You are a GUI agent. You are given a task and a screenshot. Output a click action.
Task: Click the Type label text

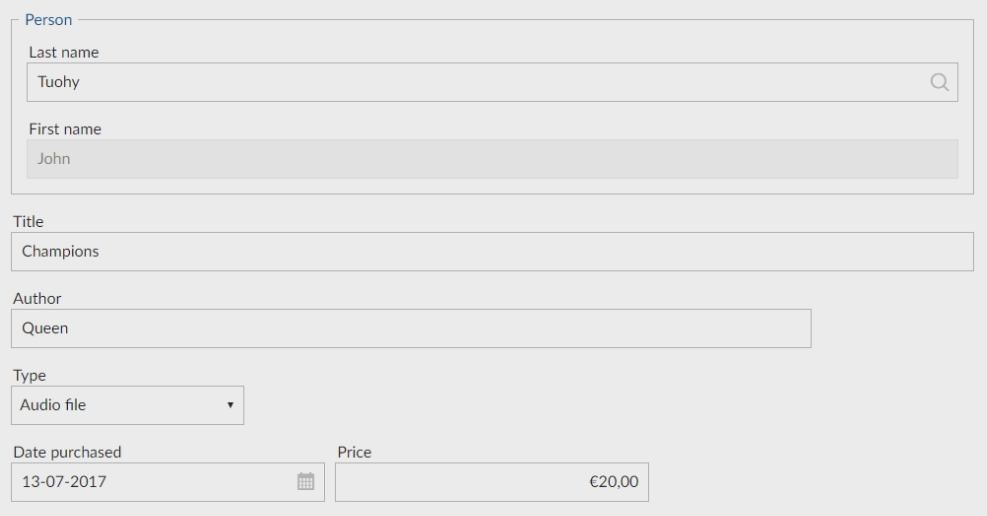pos(26,376)
